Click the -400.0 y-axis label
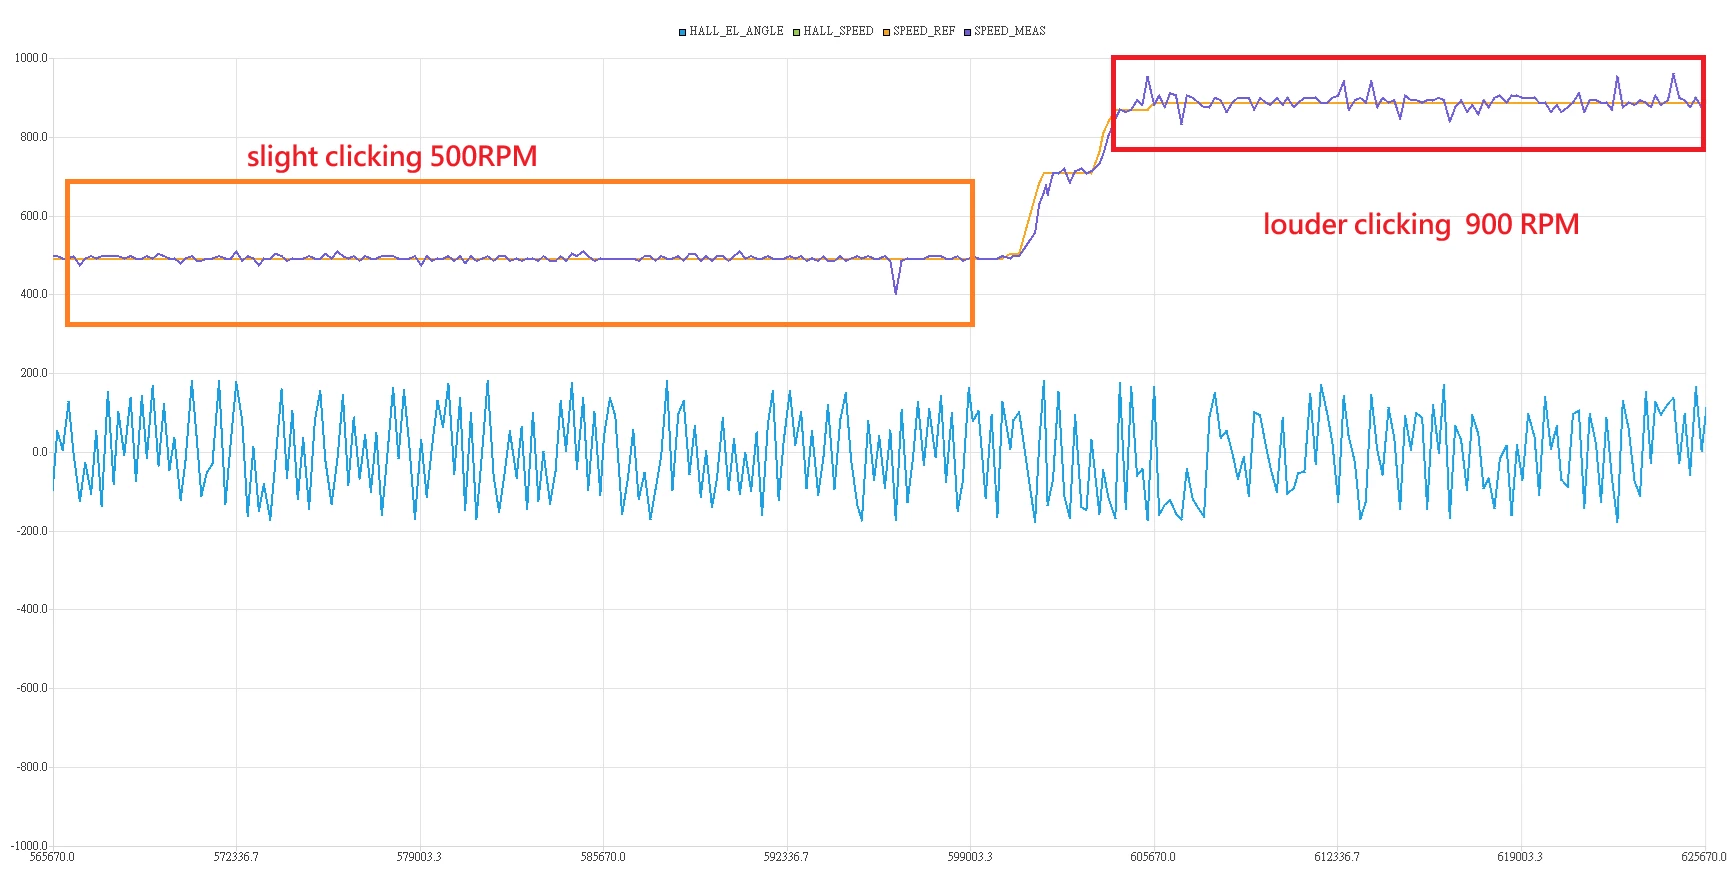Viewport: 1736px width, 878px height. pyautogui.click(x=32, y=609)
